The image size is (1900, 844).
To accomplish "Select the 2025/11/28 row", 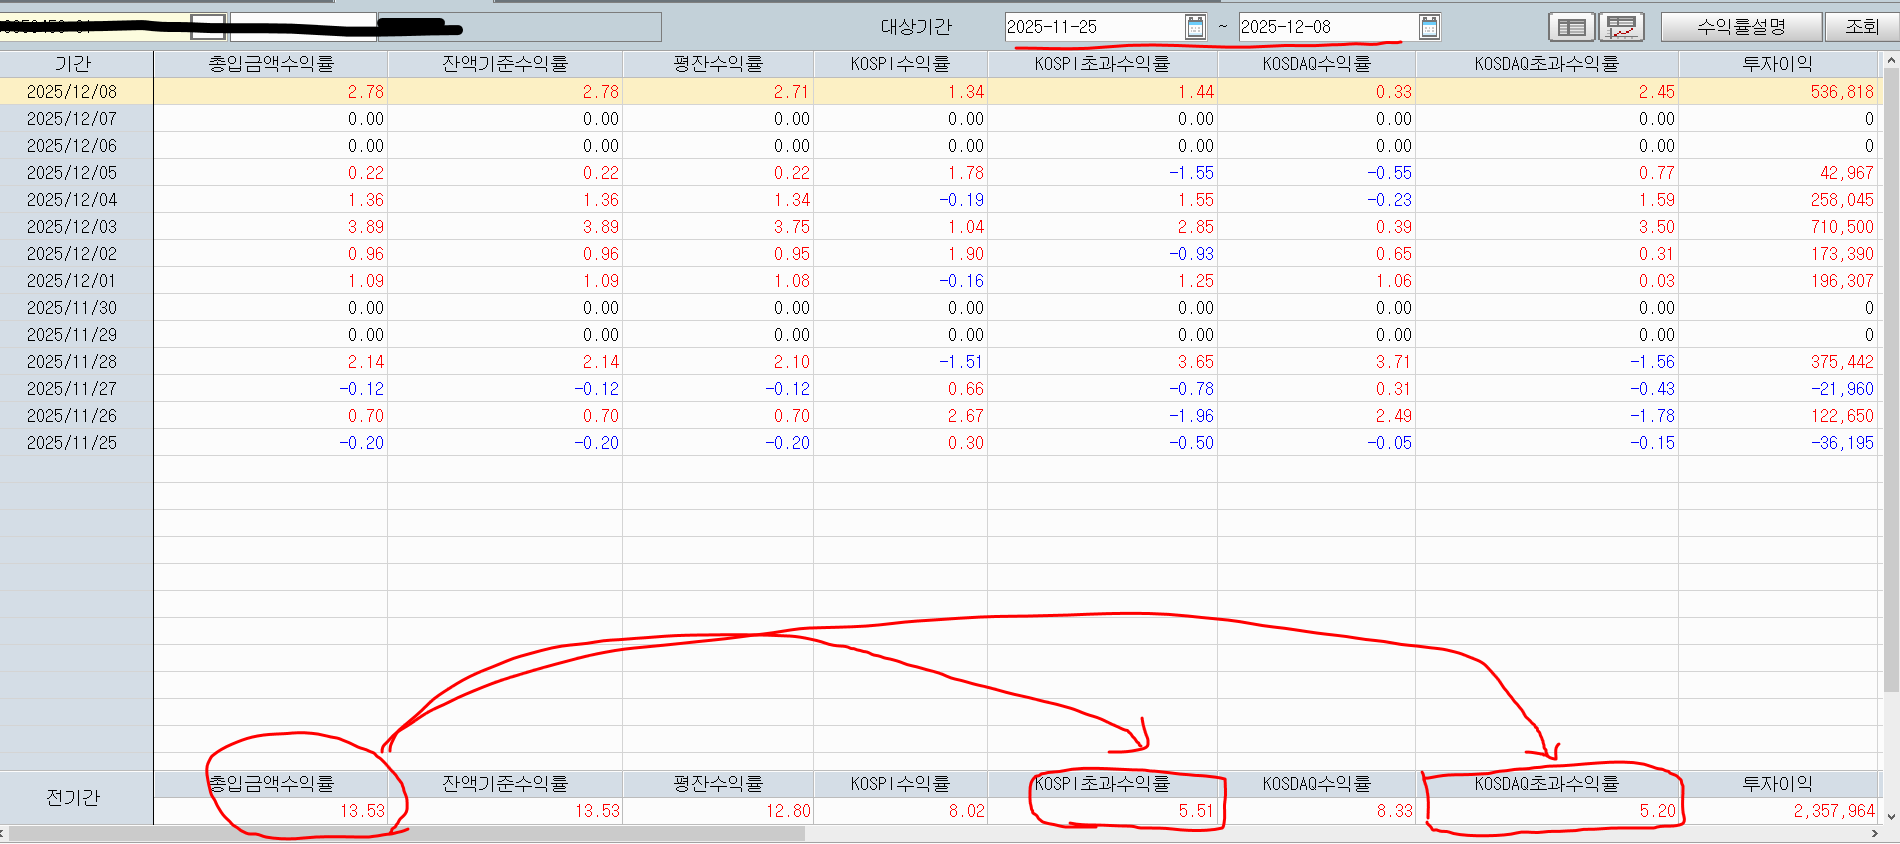I will click(72, 362).
